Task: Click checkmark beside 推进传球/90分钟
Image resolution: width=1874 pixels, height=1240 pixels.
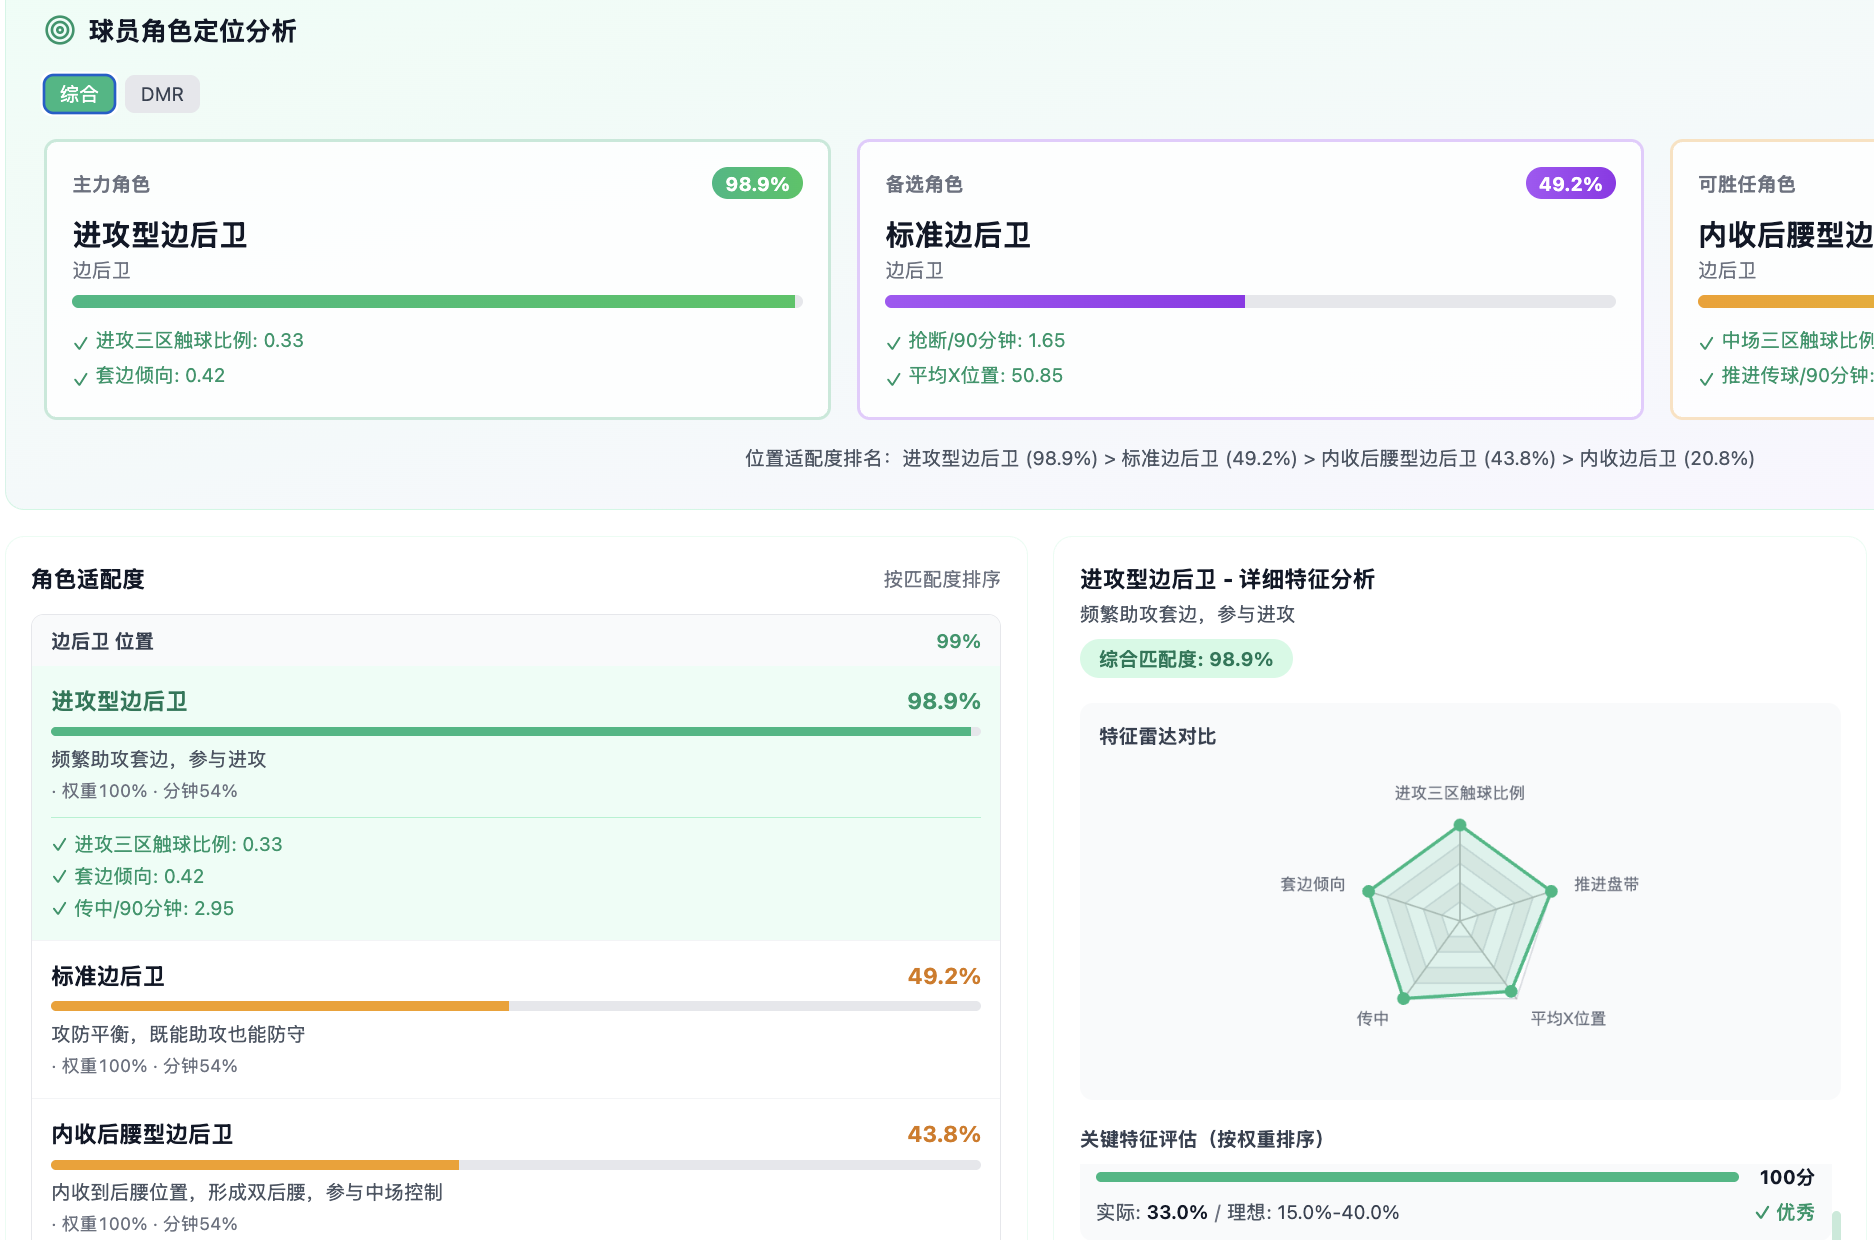Action: 1707,378
